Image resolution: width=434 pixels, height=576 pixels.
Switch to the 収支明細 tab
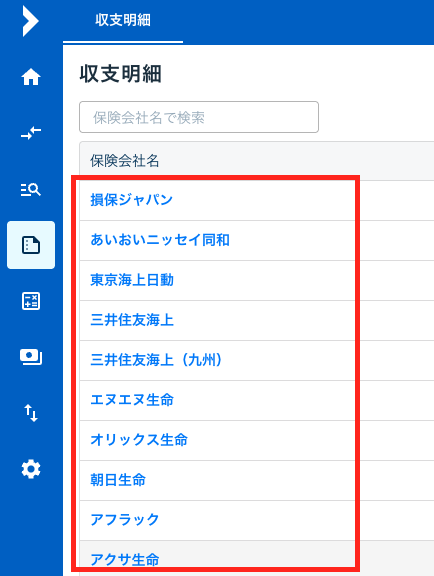coord(123,20)
